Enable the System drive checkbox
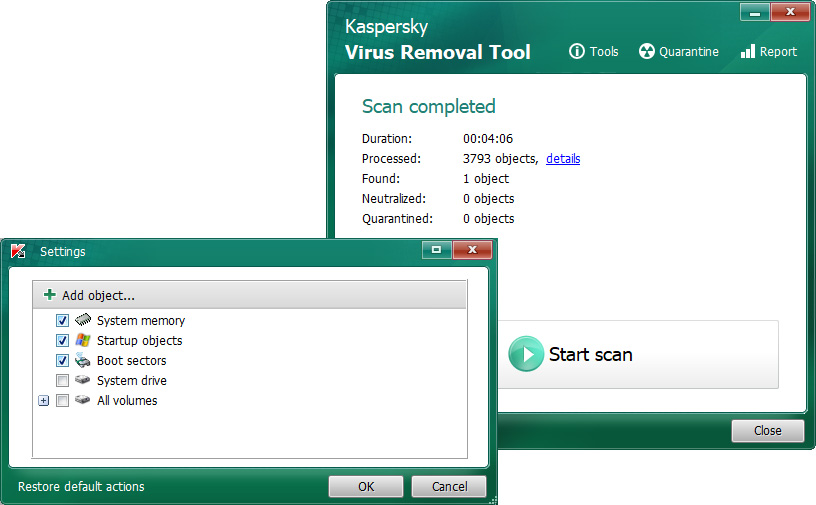 62,381
